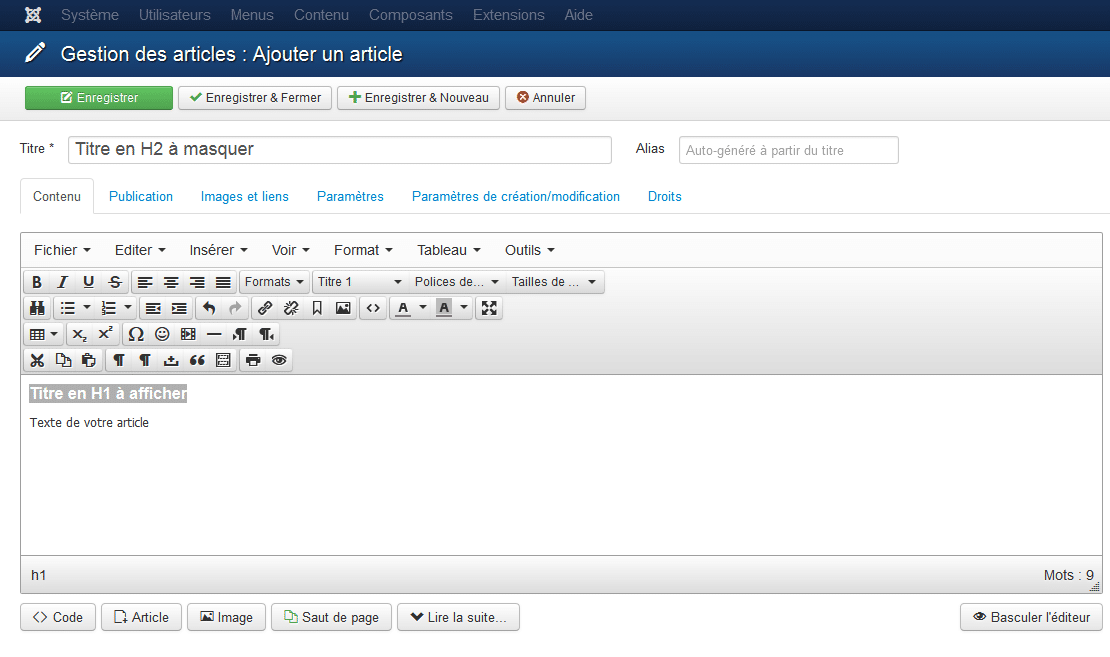
Task: Toggle italic formatting
Action: pyautogui.click(x=62, y=282)
